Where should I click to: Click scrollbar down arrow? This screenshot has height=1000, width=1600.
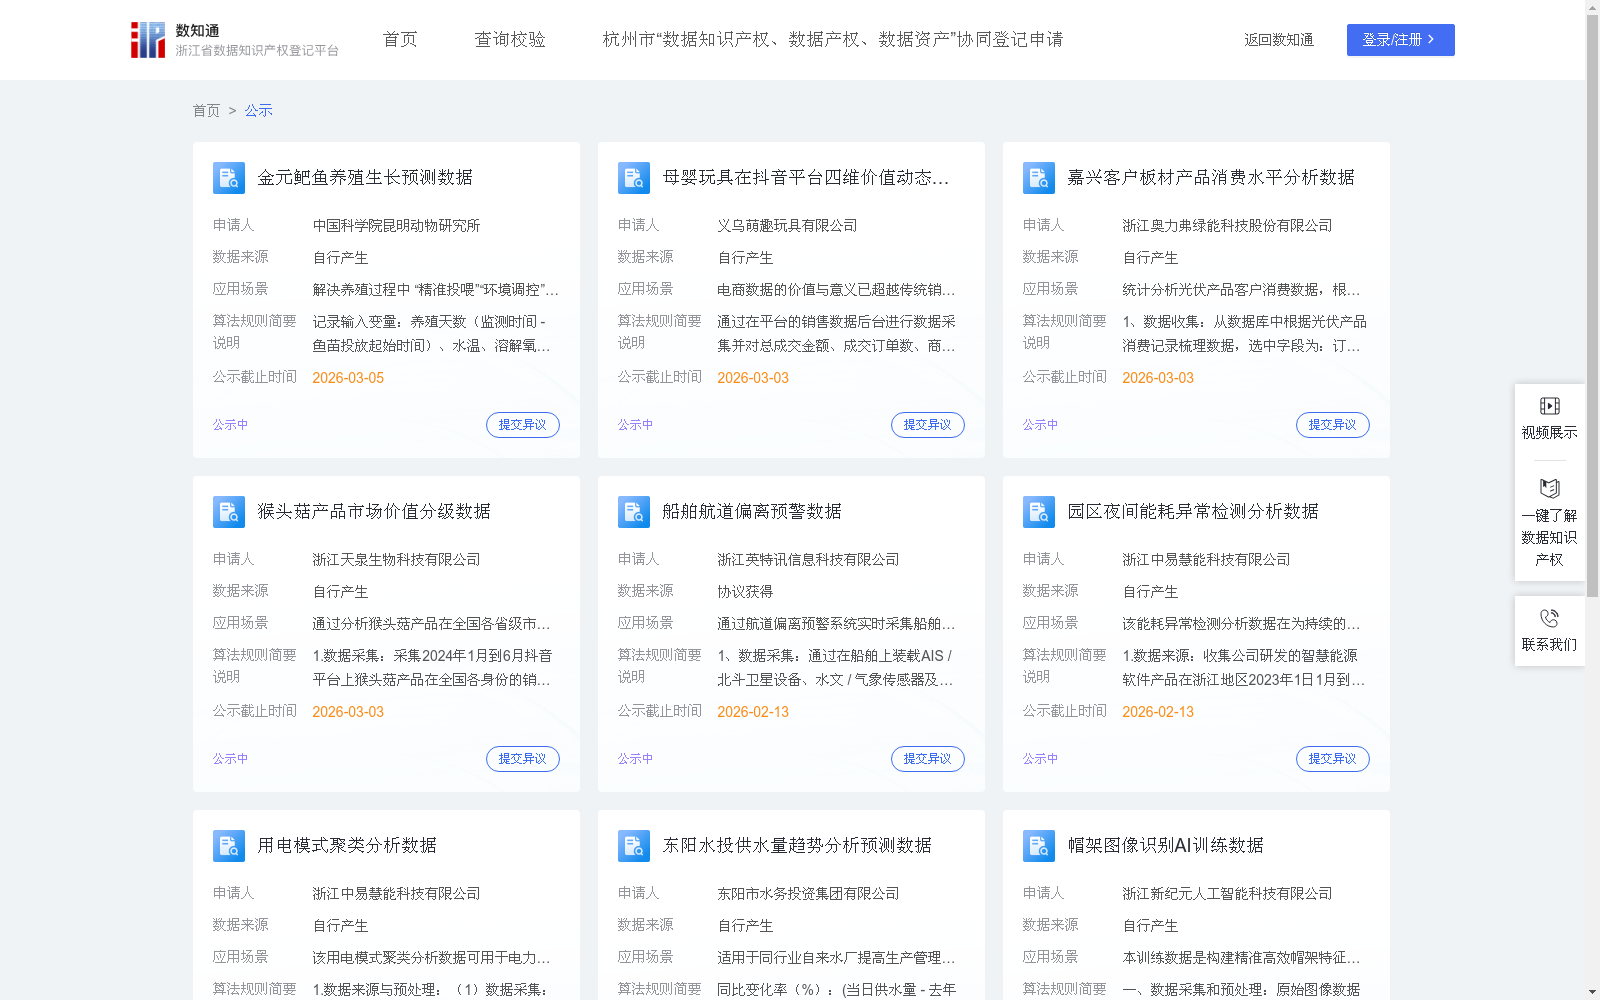point(1592,993)
